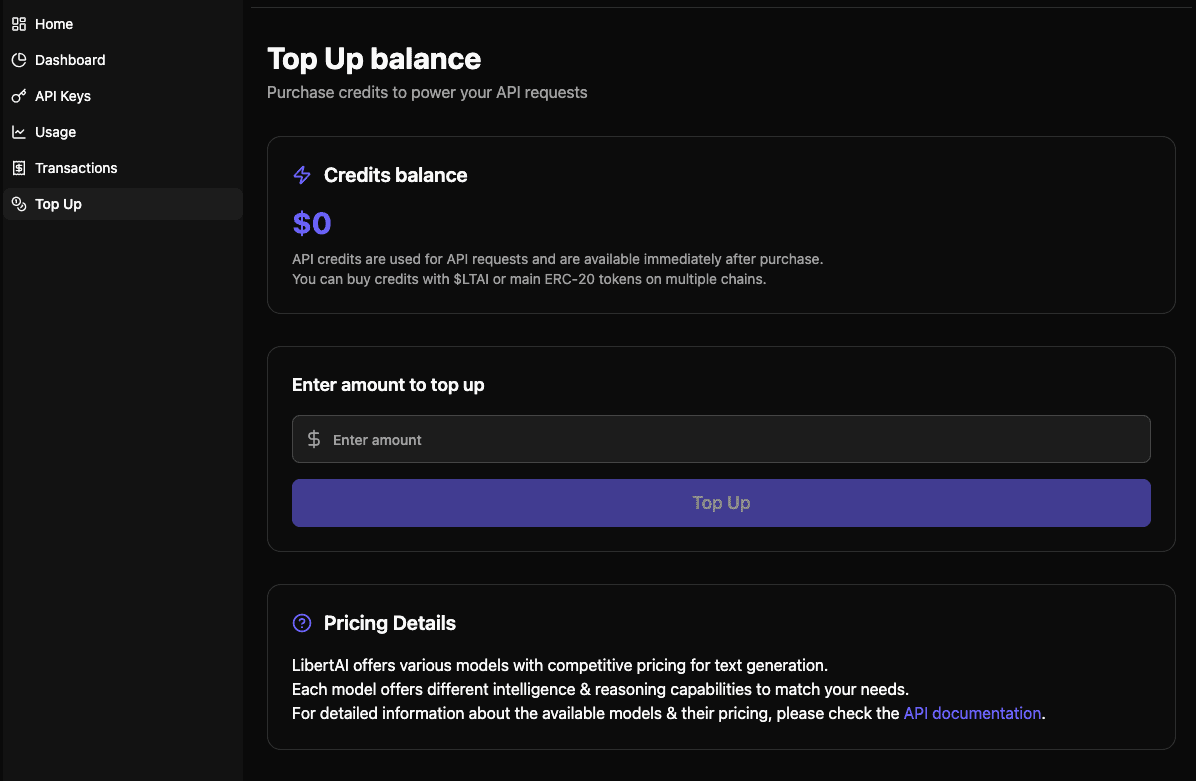Click the Transactions receipt icon
The height and width of the screenshot is (781, 1196).
(x=19, y=168)
